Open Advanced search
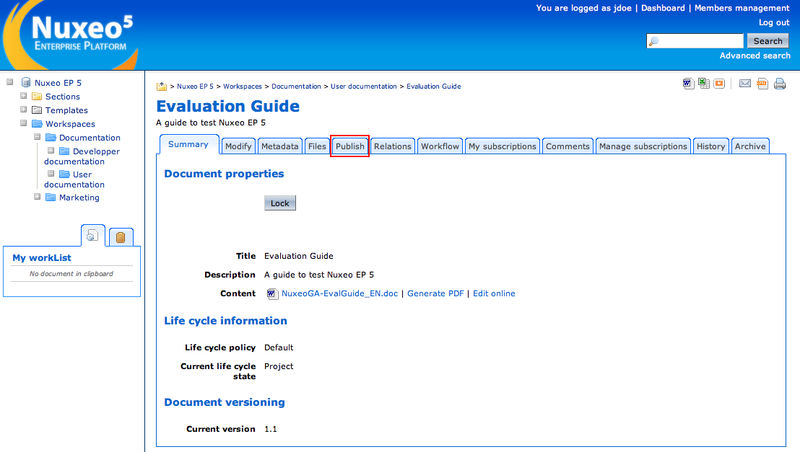The height and width of the screenshot is (452, 800). pyautogui.click(x=755, y=56)
